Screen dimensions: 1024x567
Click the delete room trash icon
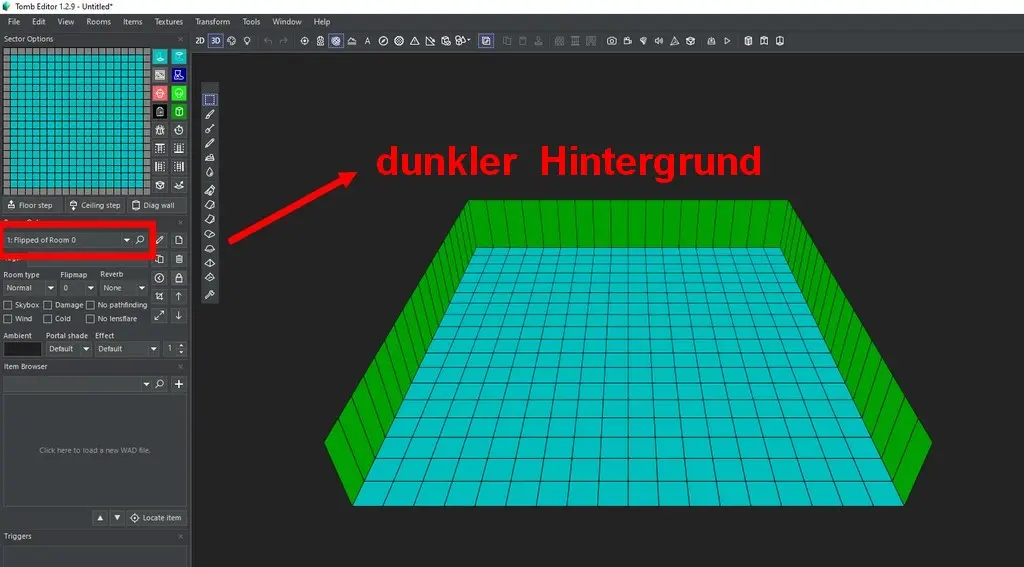(178, 259)
